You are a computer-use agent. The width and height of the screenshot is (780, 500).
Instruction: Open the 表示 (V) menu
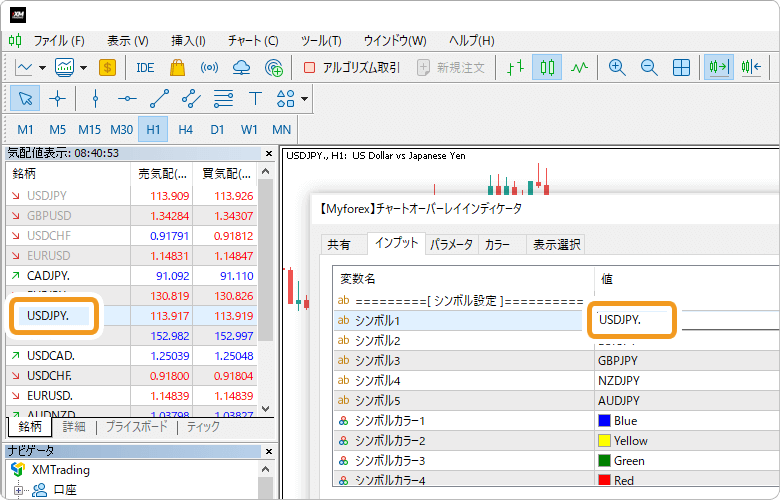pos(128,41)
